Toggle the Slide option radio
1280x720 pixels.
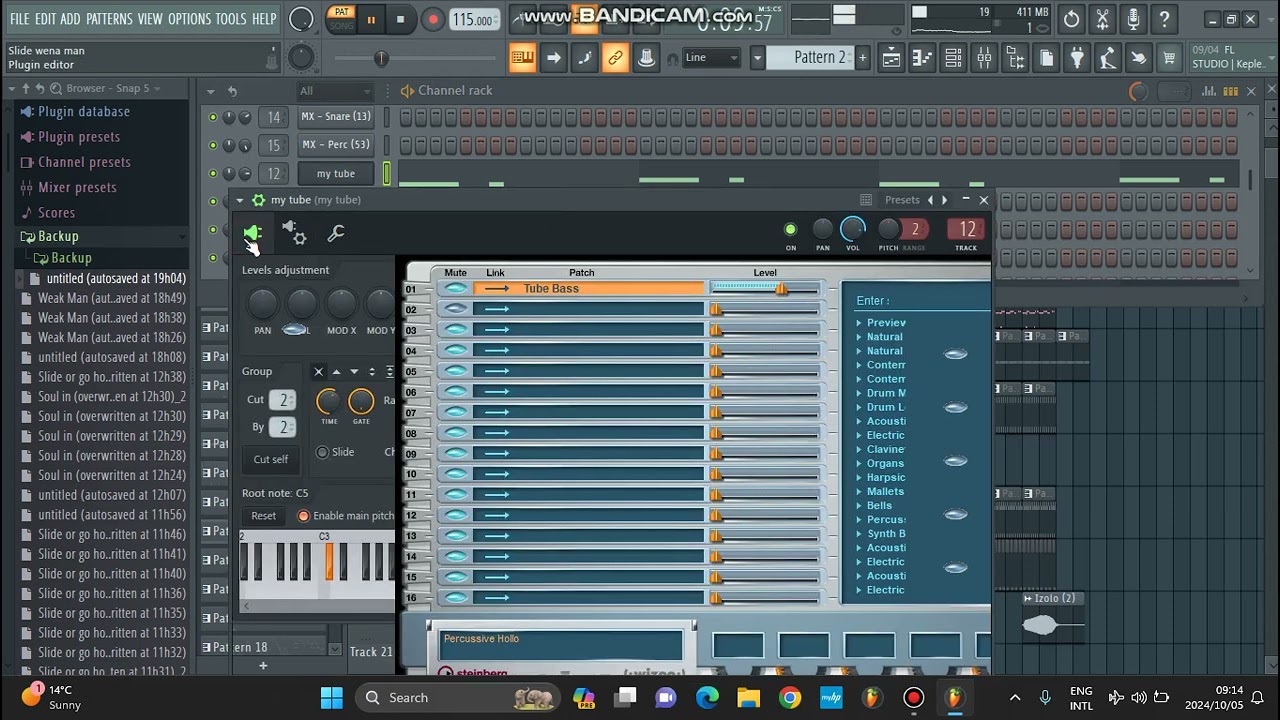click(322, 453)
